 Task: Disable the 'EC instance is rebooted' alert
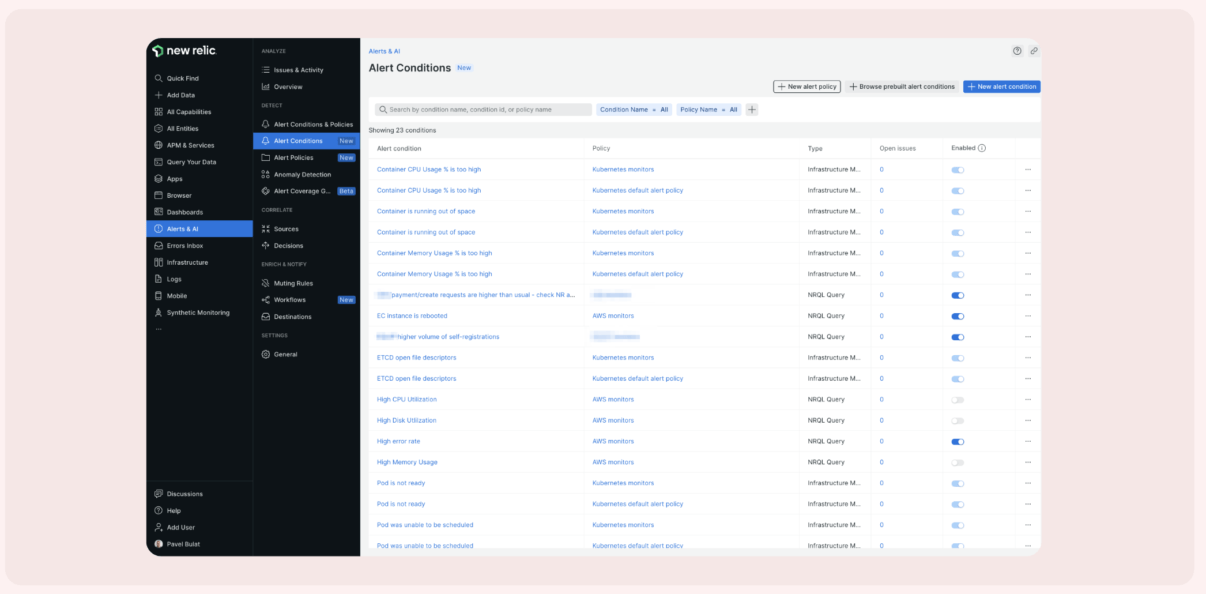click(957, 315)
